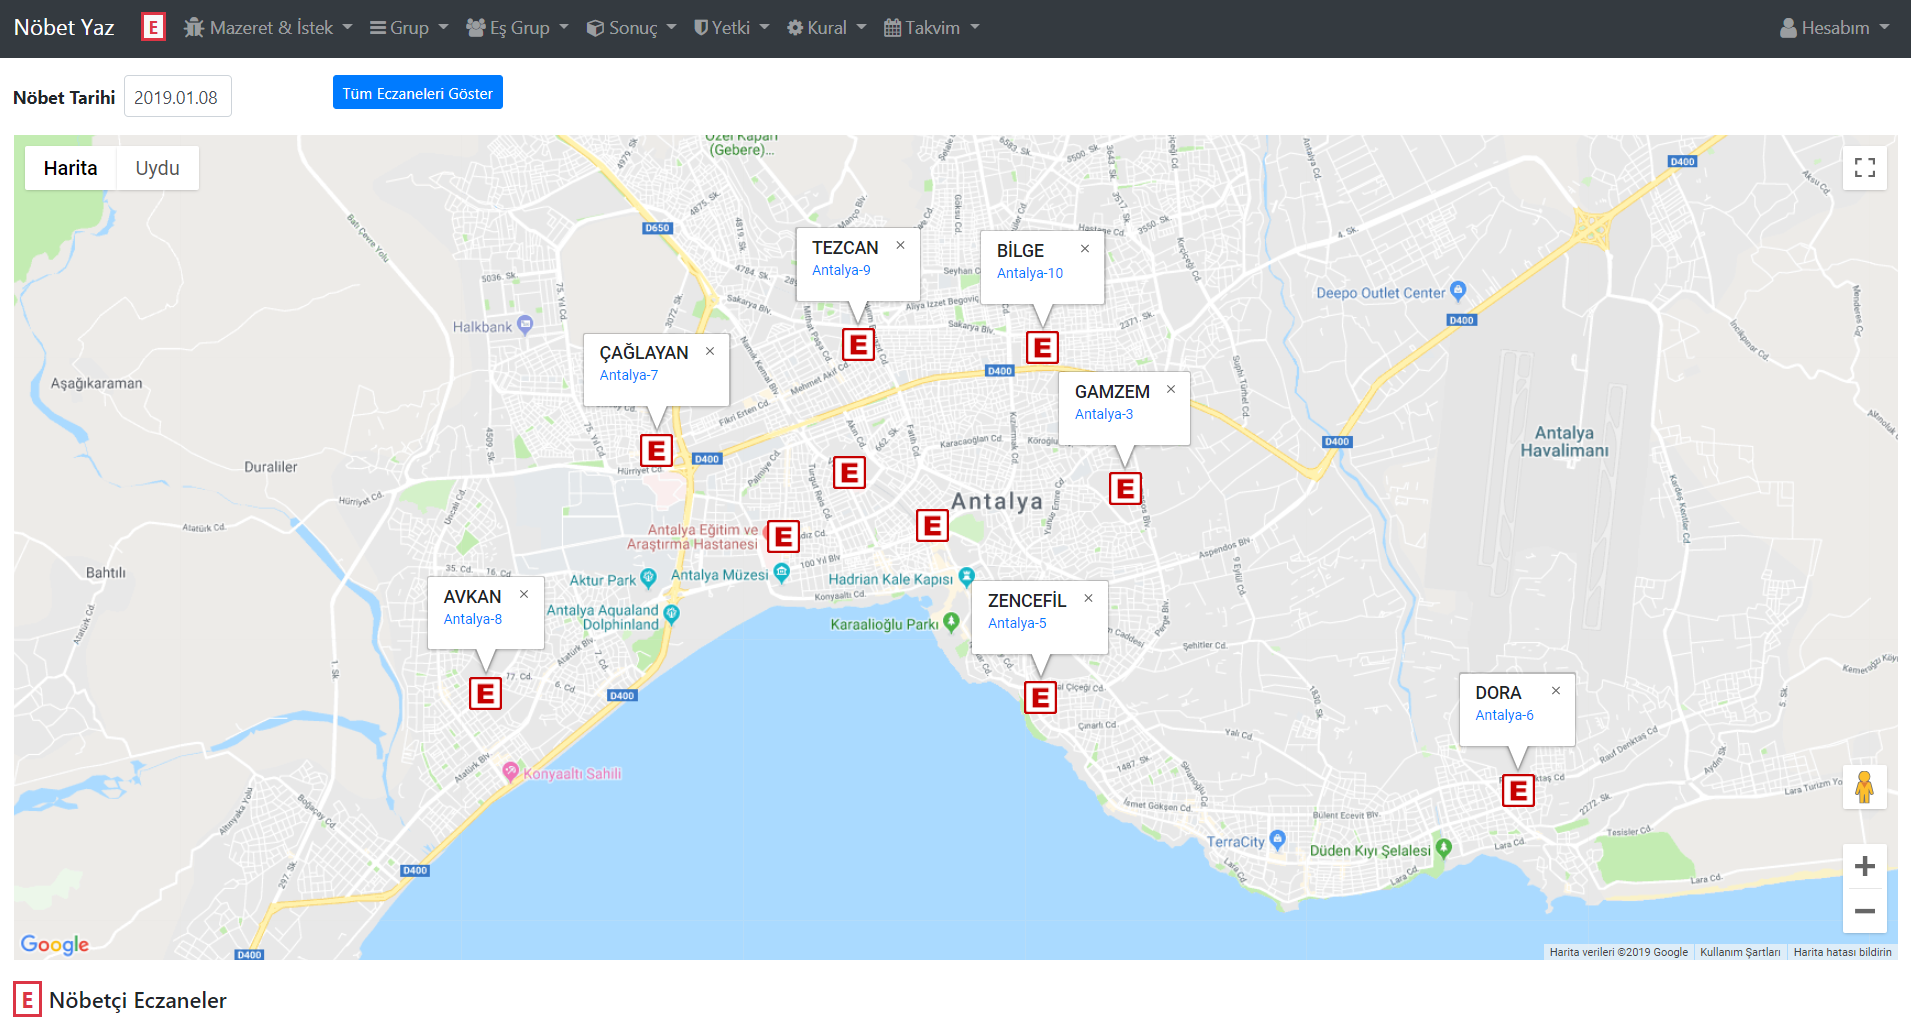The width and height of the screenshot is (1911, 1024).
Task: Click the ZENCEFİL pharmacy E marker
Action: (x=1040, y=697)
